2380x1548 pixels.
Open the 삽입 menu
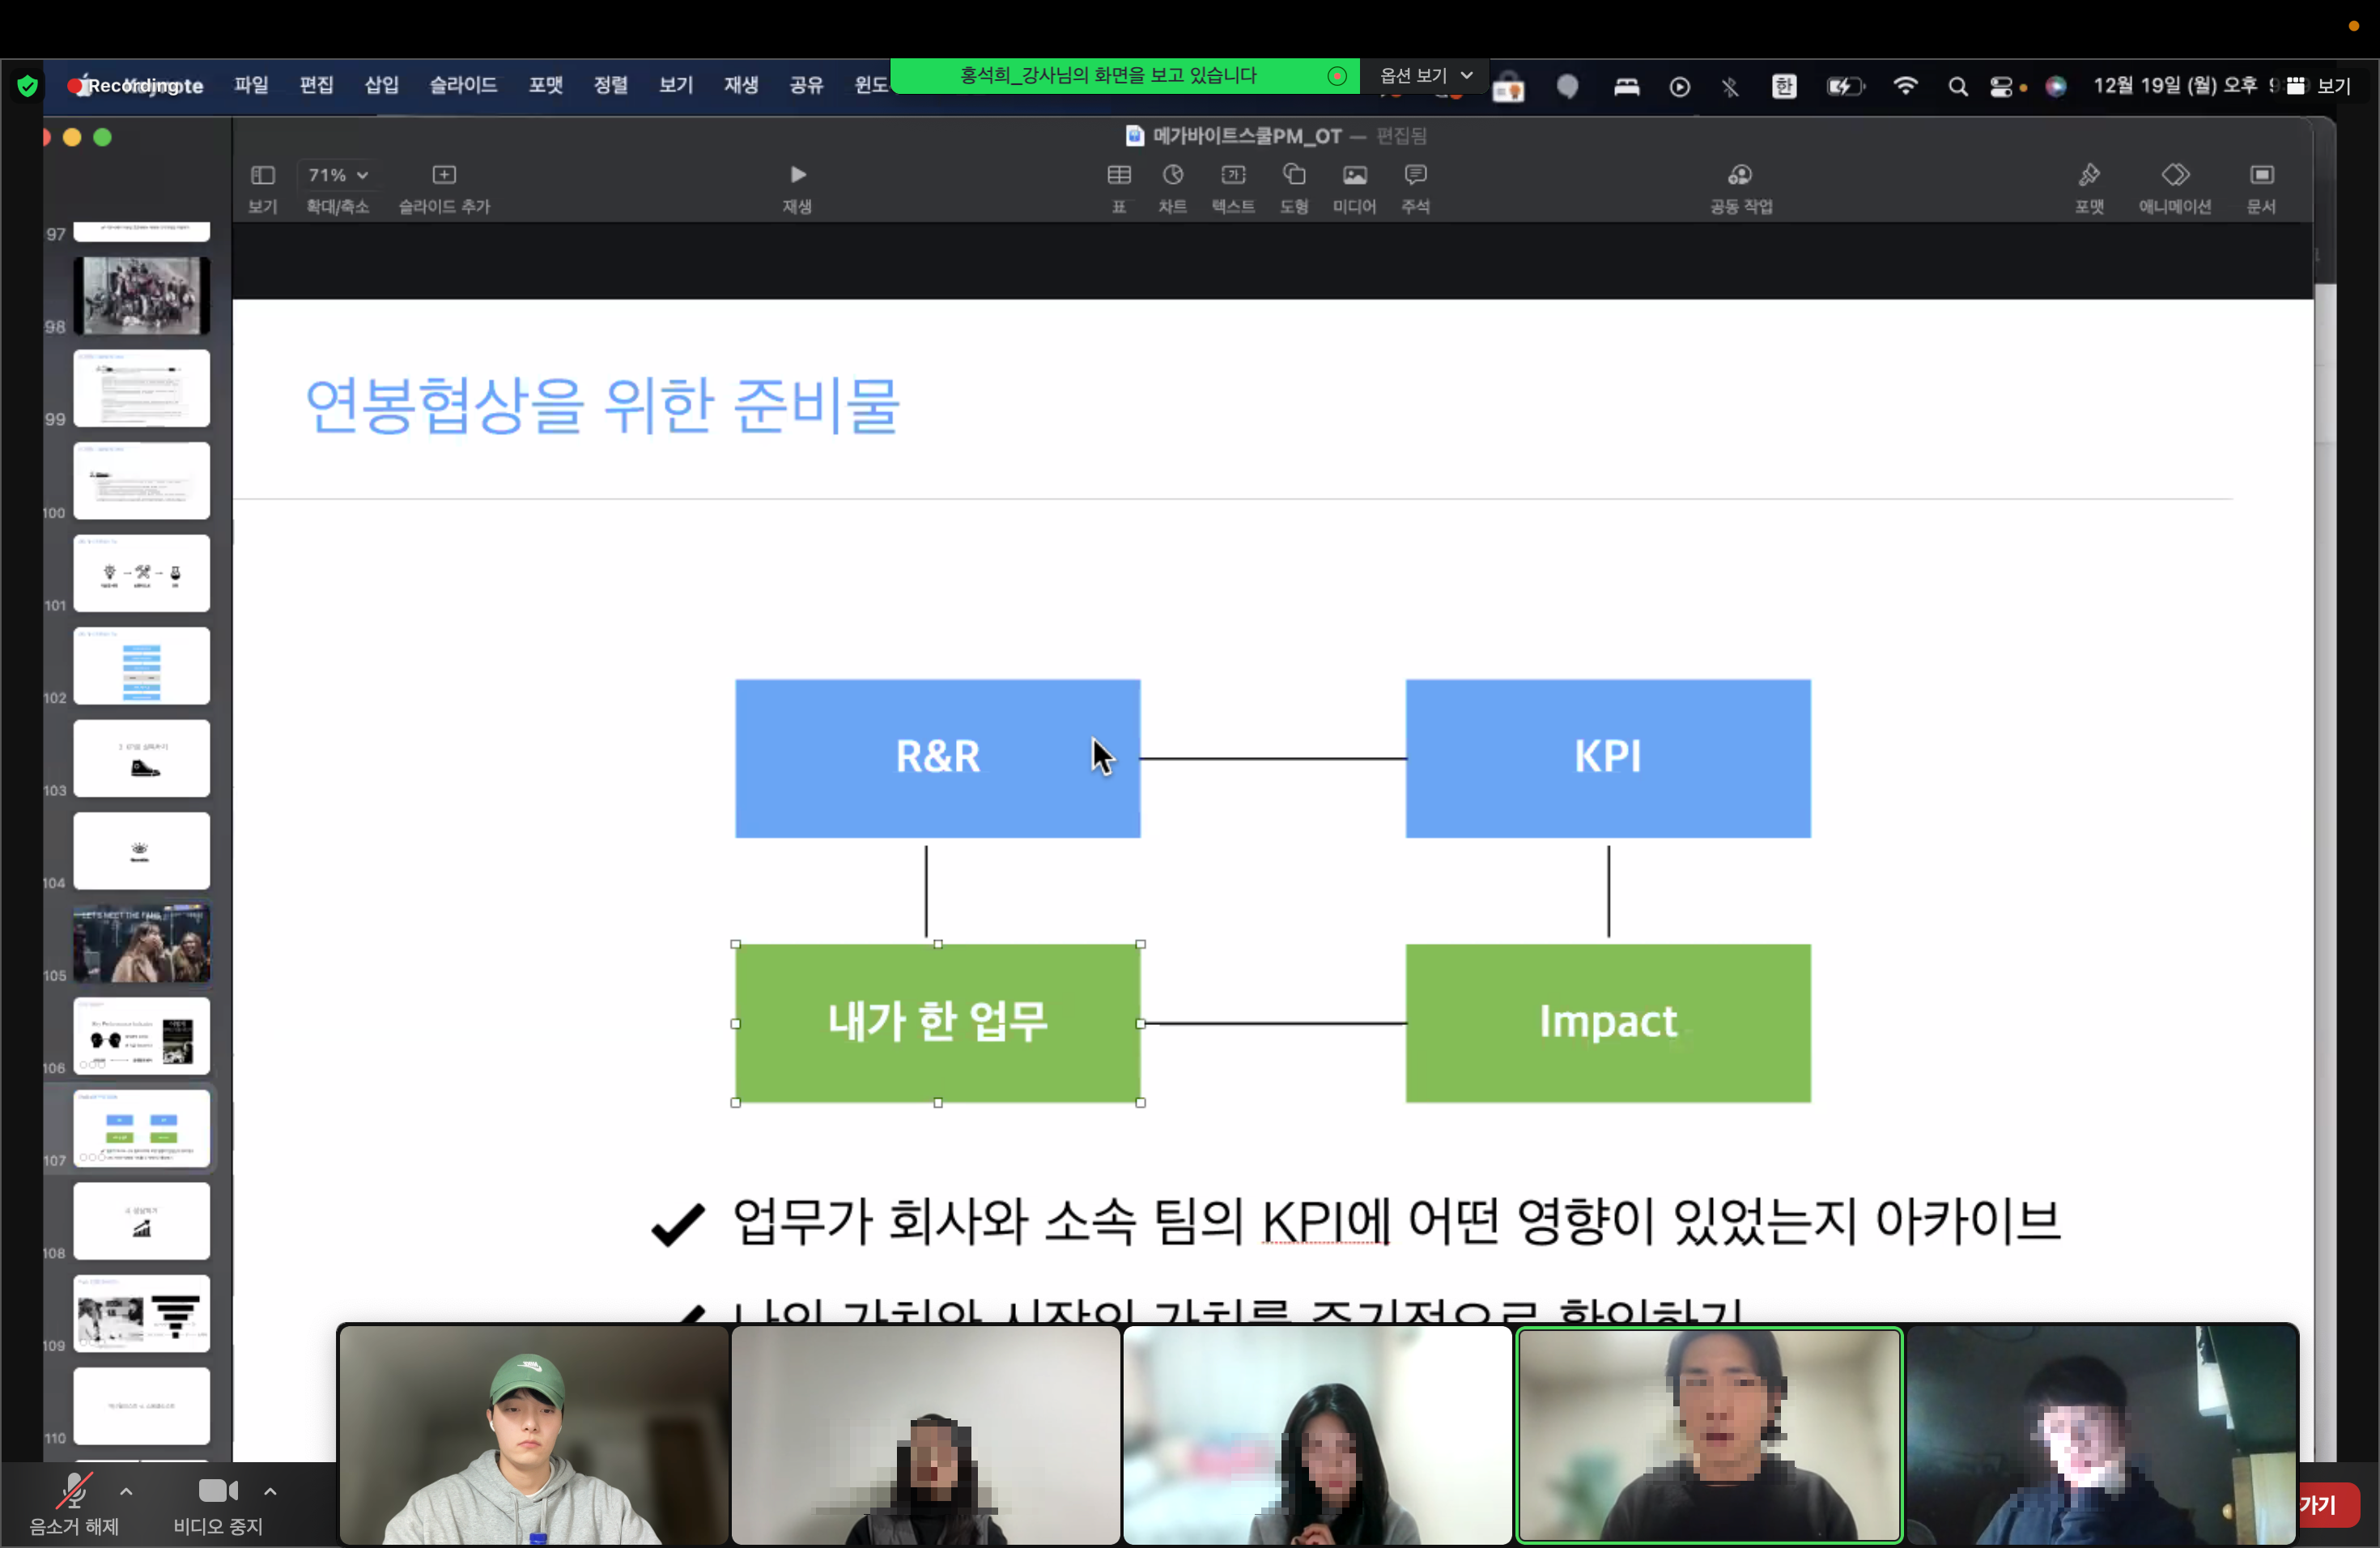381,86
